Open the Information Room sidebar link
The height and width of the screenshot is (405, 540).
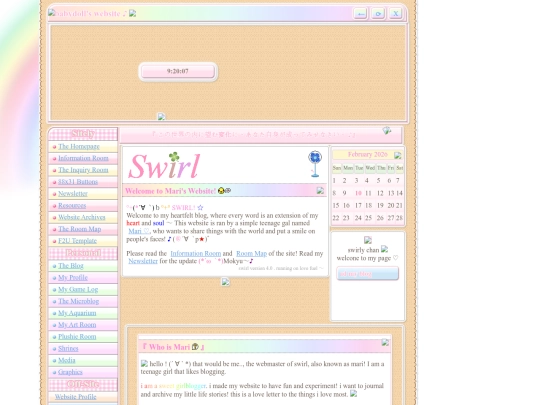[83, 158]
